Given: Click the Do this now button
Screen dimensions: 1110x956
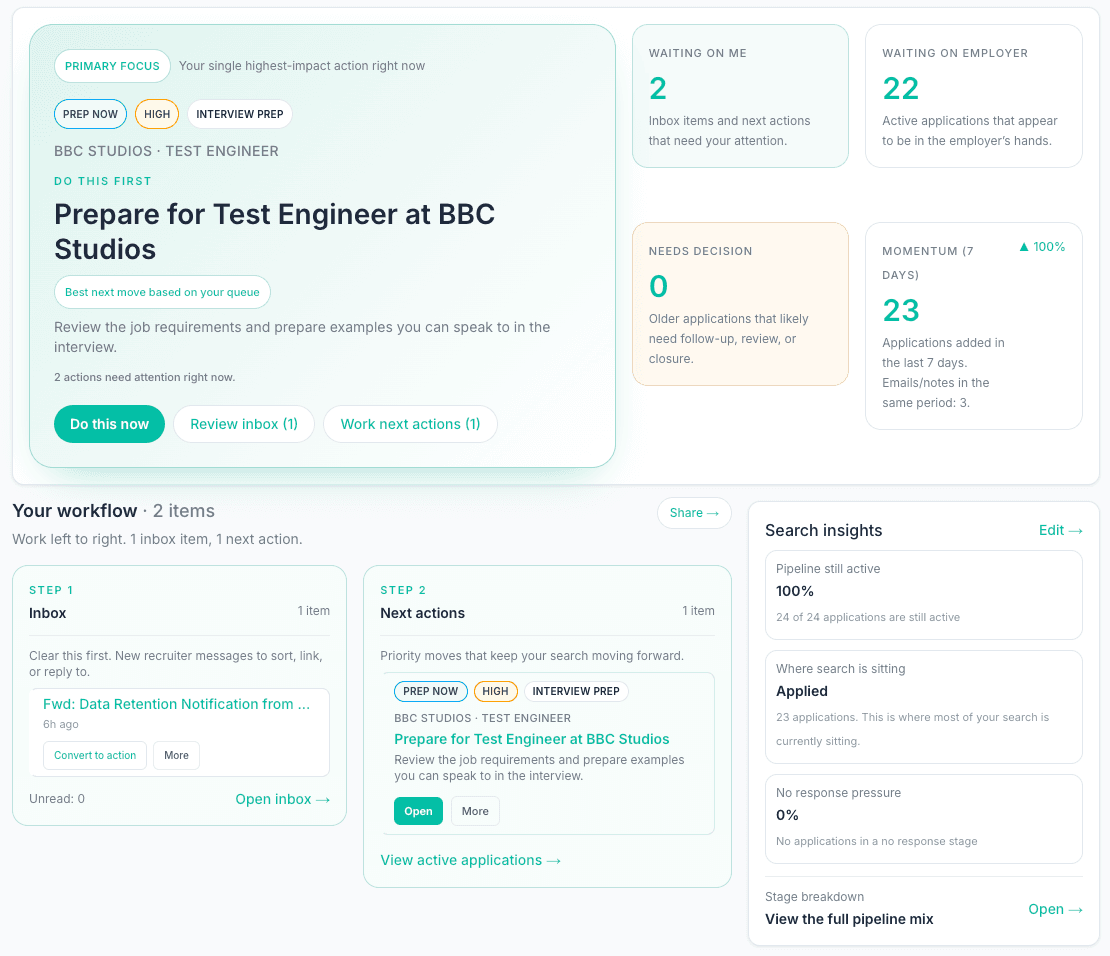Looking at the screenshot, I should click(109, 424).
